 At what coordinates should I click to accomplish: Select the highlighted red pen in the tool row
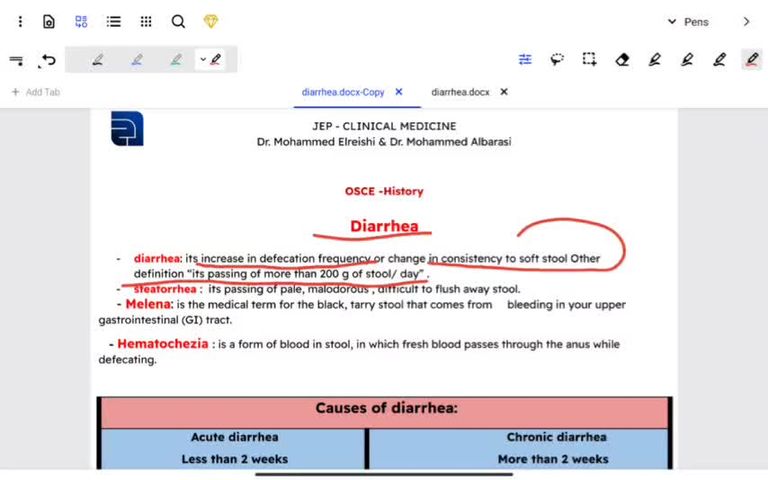(752, 60)
